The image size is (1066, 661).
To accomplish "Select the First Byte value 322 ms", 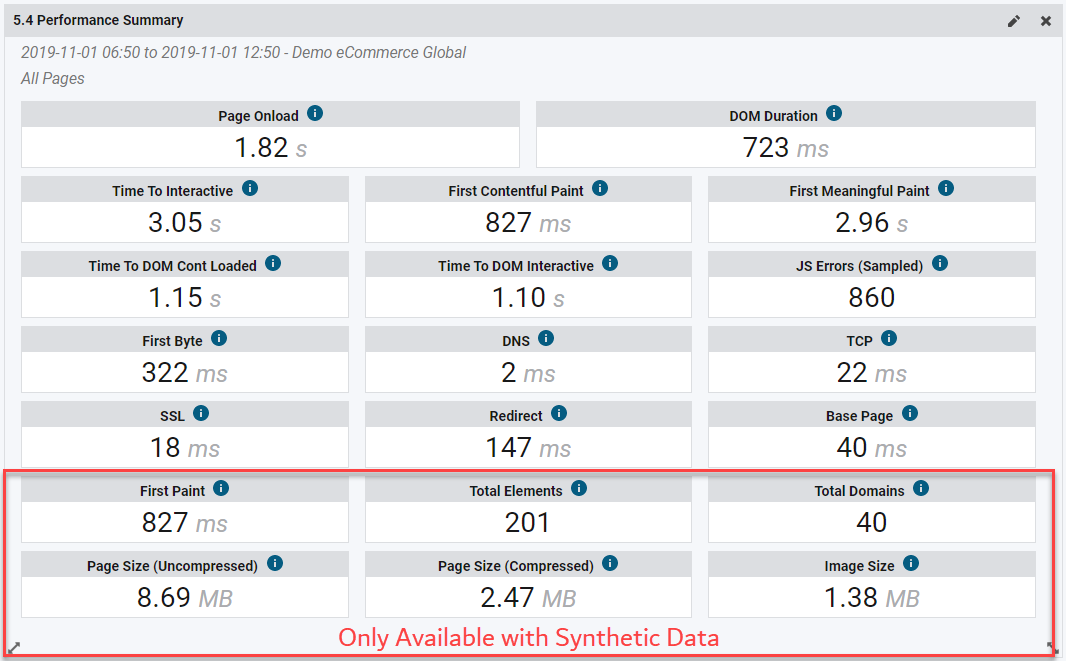I will click(185, 373).
